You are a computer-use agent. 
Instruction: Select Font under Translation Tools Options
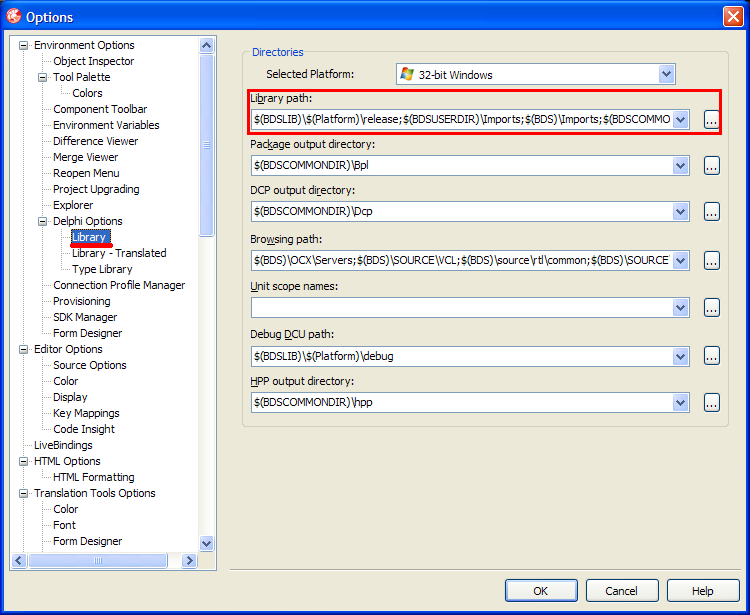point(65,525)
